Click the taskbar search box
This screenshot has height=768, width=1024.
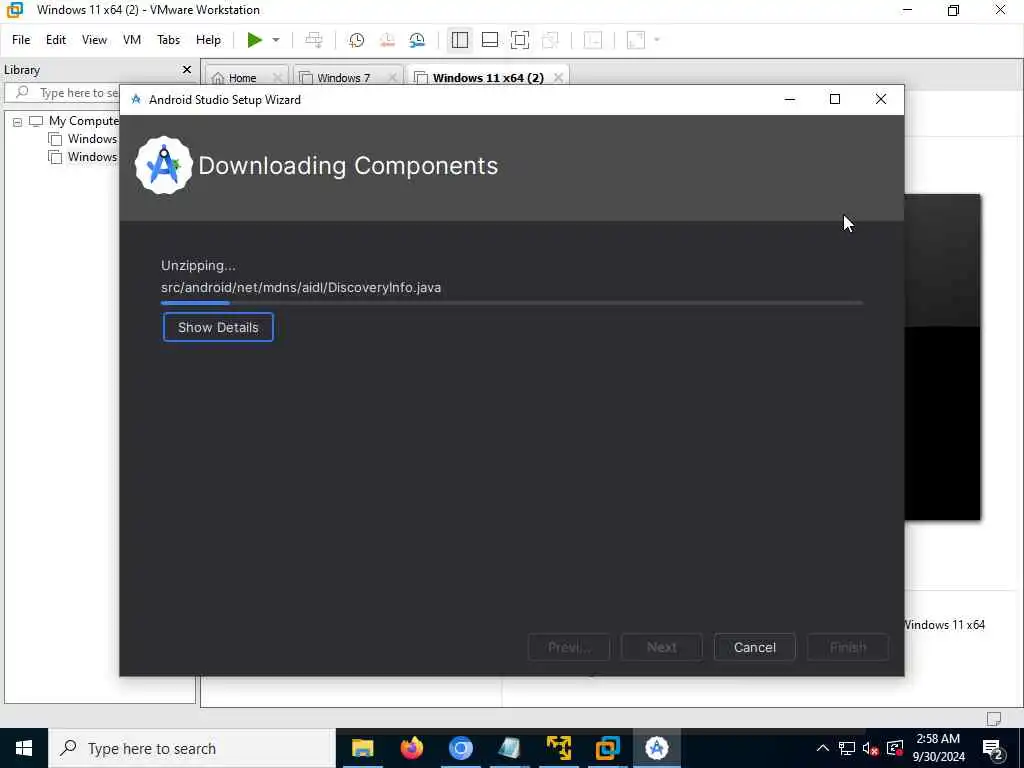(x=192, y=748)
